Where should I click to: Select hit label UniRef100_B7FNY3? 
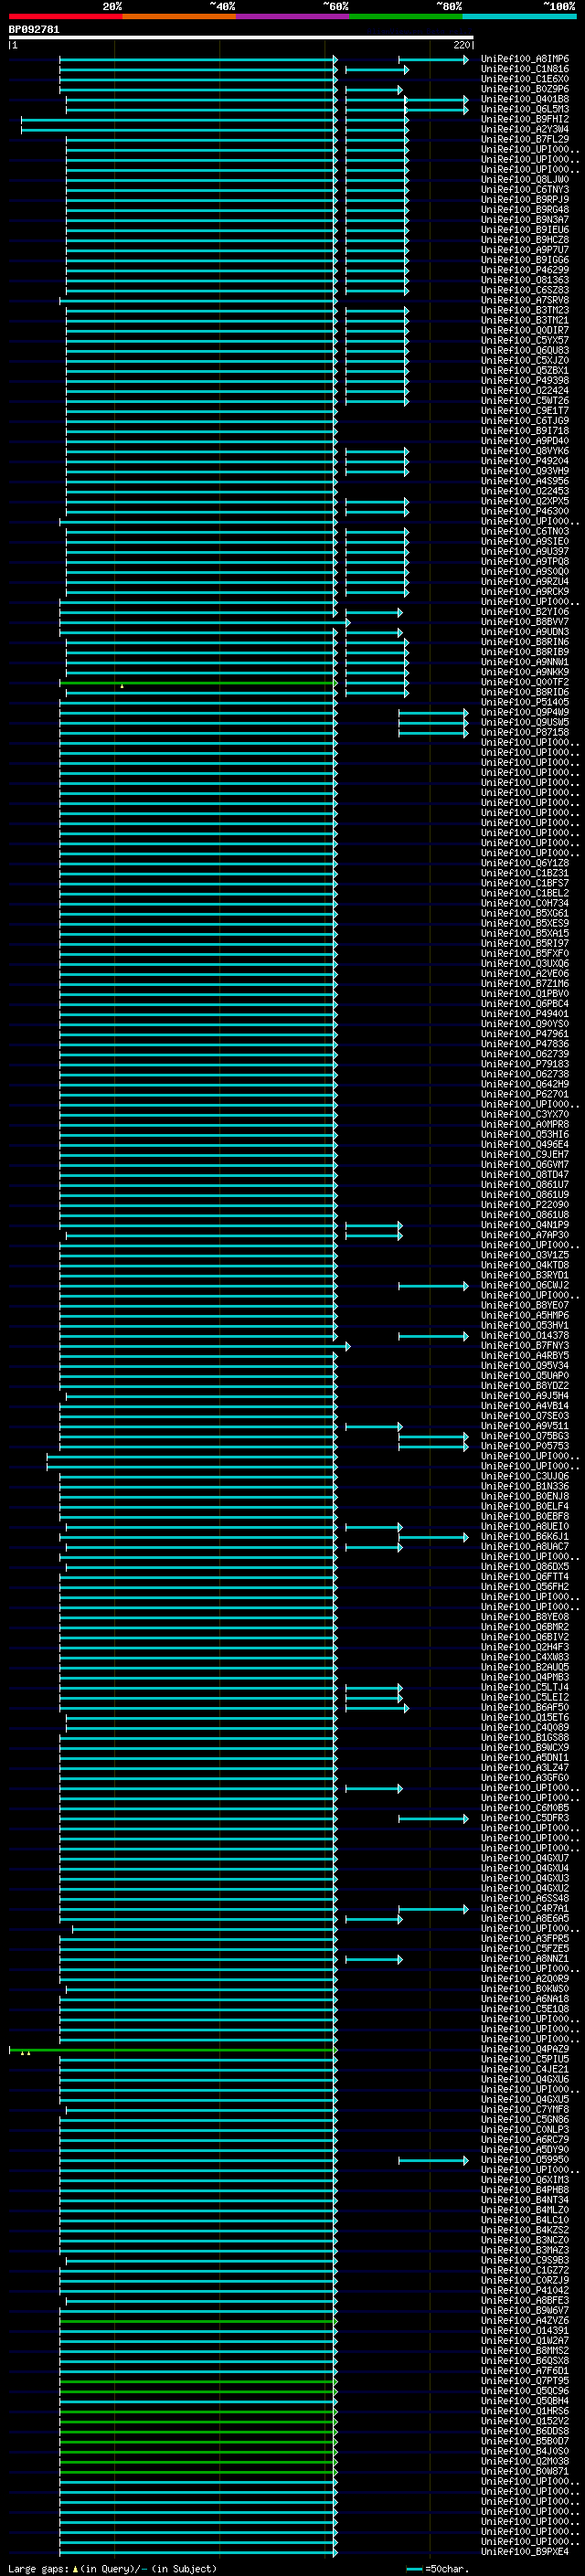tap(525, 1346)
